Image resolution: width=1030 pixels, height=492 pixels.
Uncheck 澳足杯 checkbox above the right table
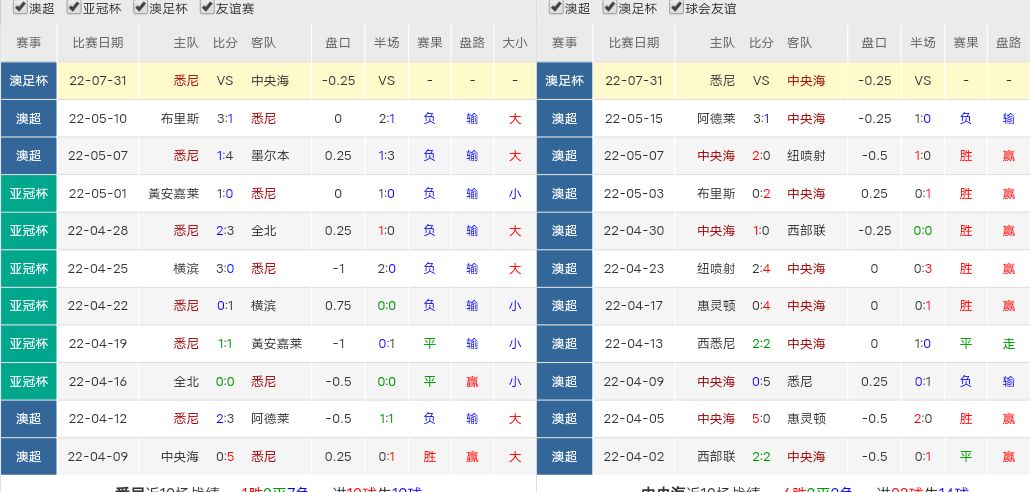click(610, 8)
